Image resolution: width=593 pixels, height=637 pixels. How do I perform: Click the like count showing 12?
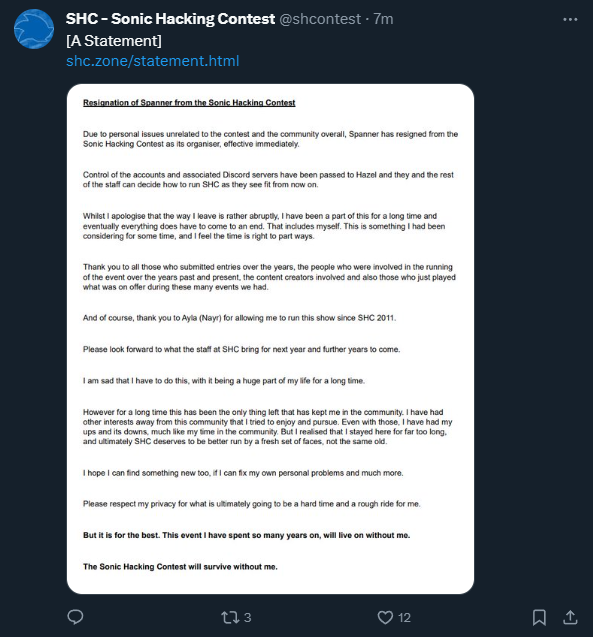point(404,618)
